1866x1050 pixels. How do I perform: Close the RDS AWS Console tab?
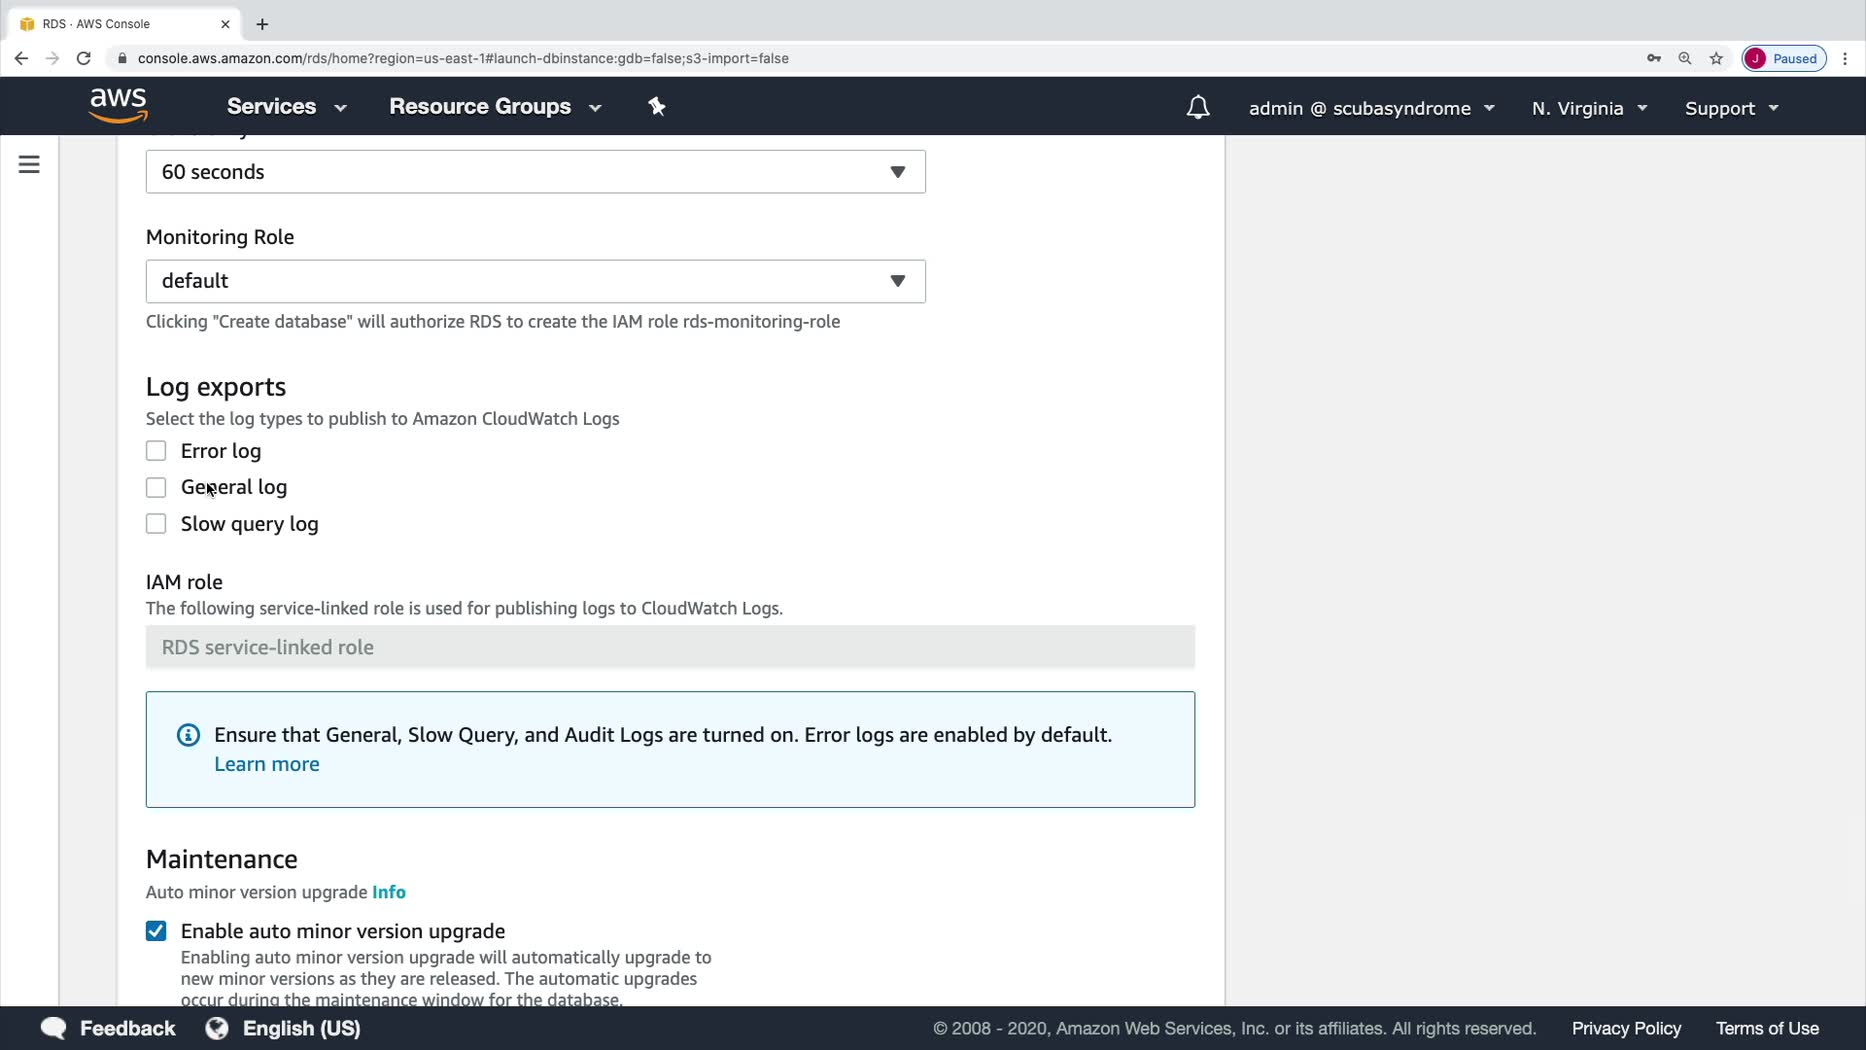225,24
